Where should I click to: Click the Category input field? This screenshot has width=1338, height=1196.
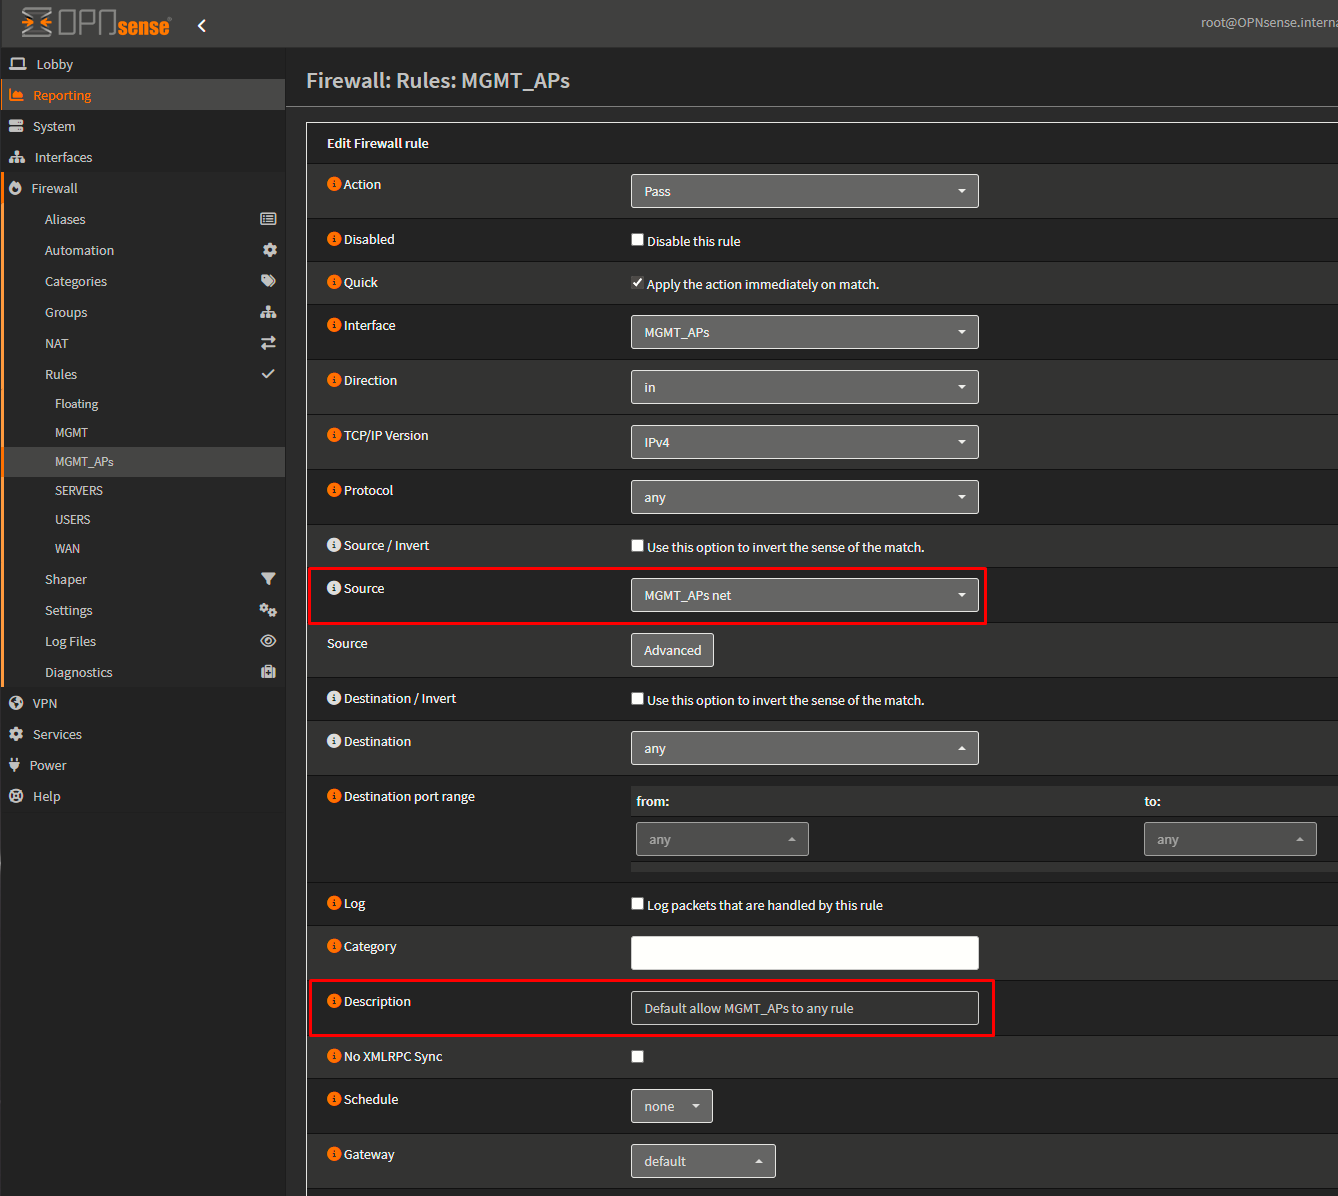pyautogui.click(x=804, y=953)
